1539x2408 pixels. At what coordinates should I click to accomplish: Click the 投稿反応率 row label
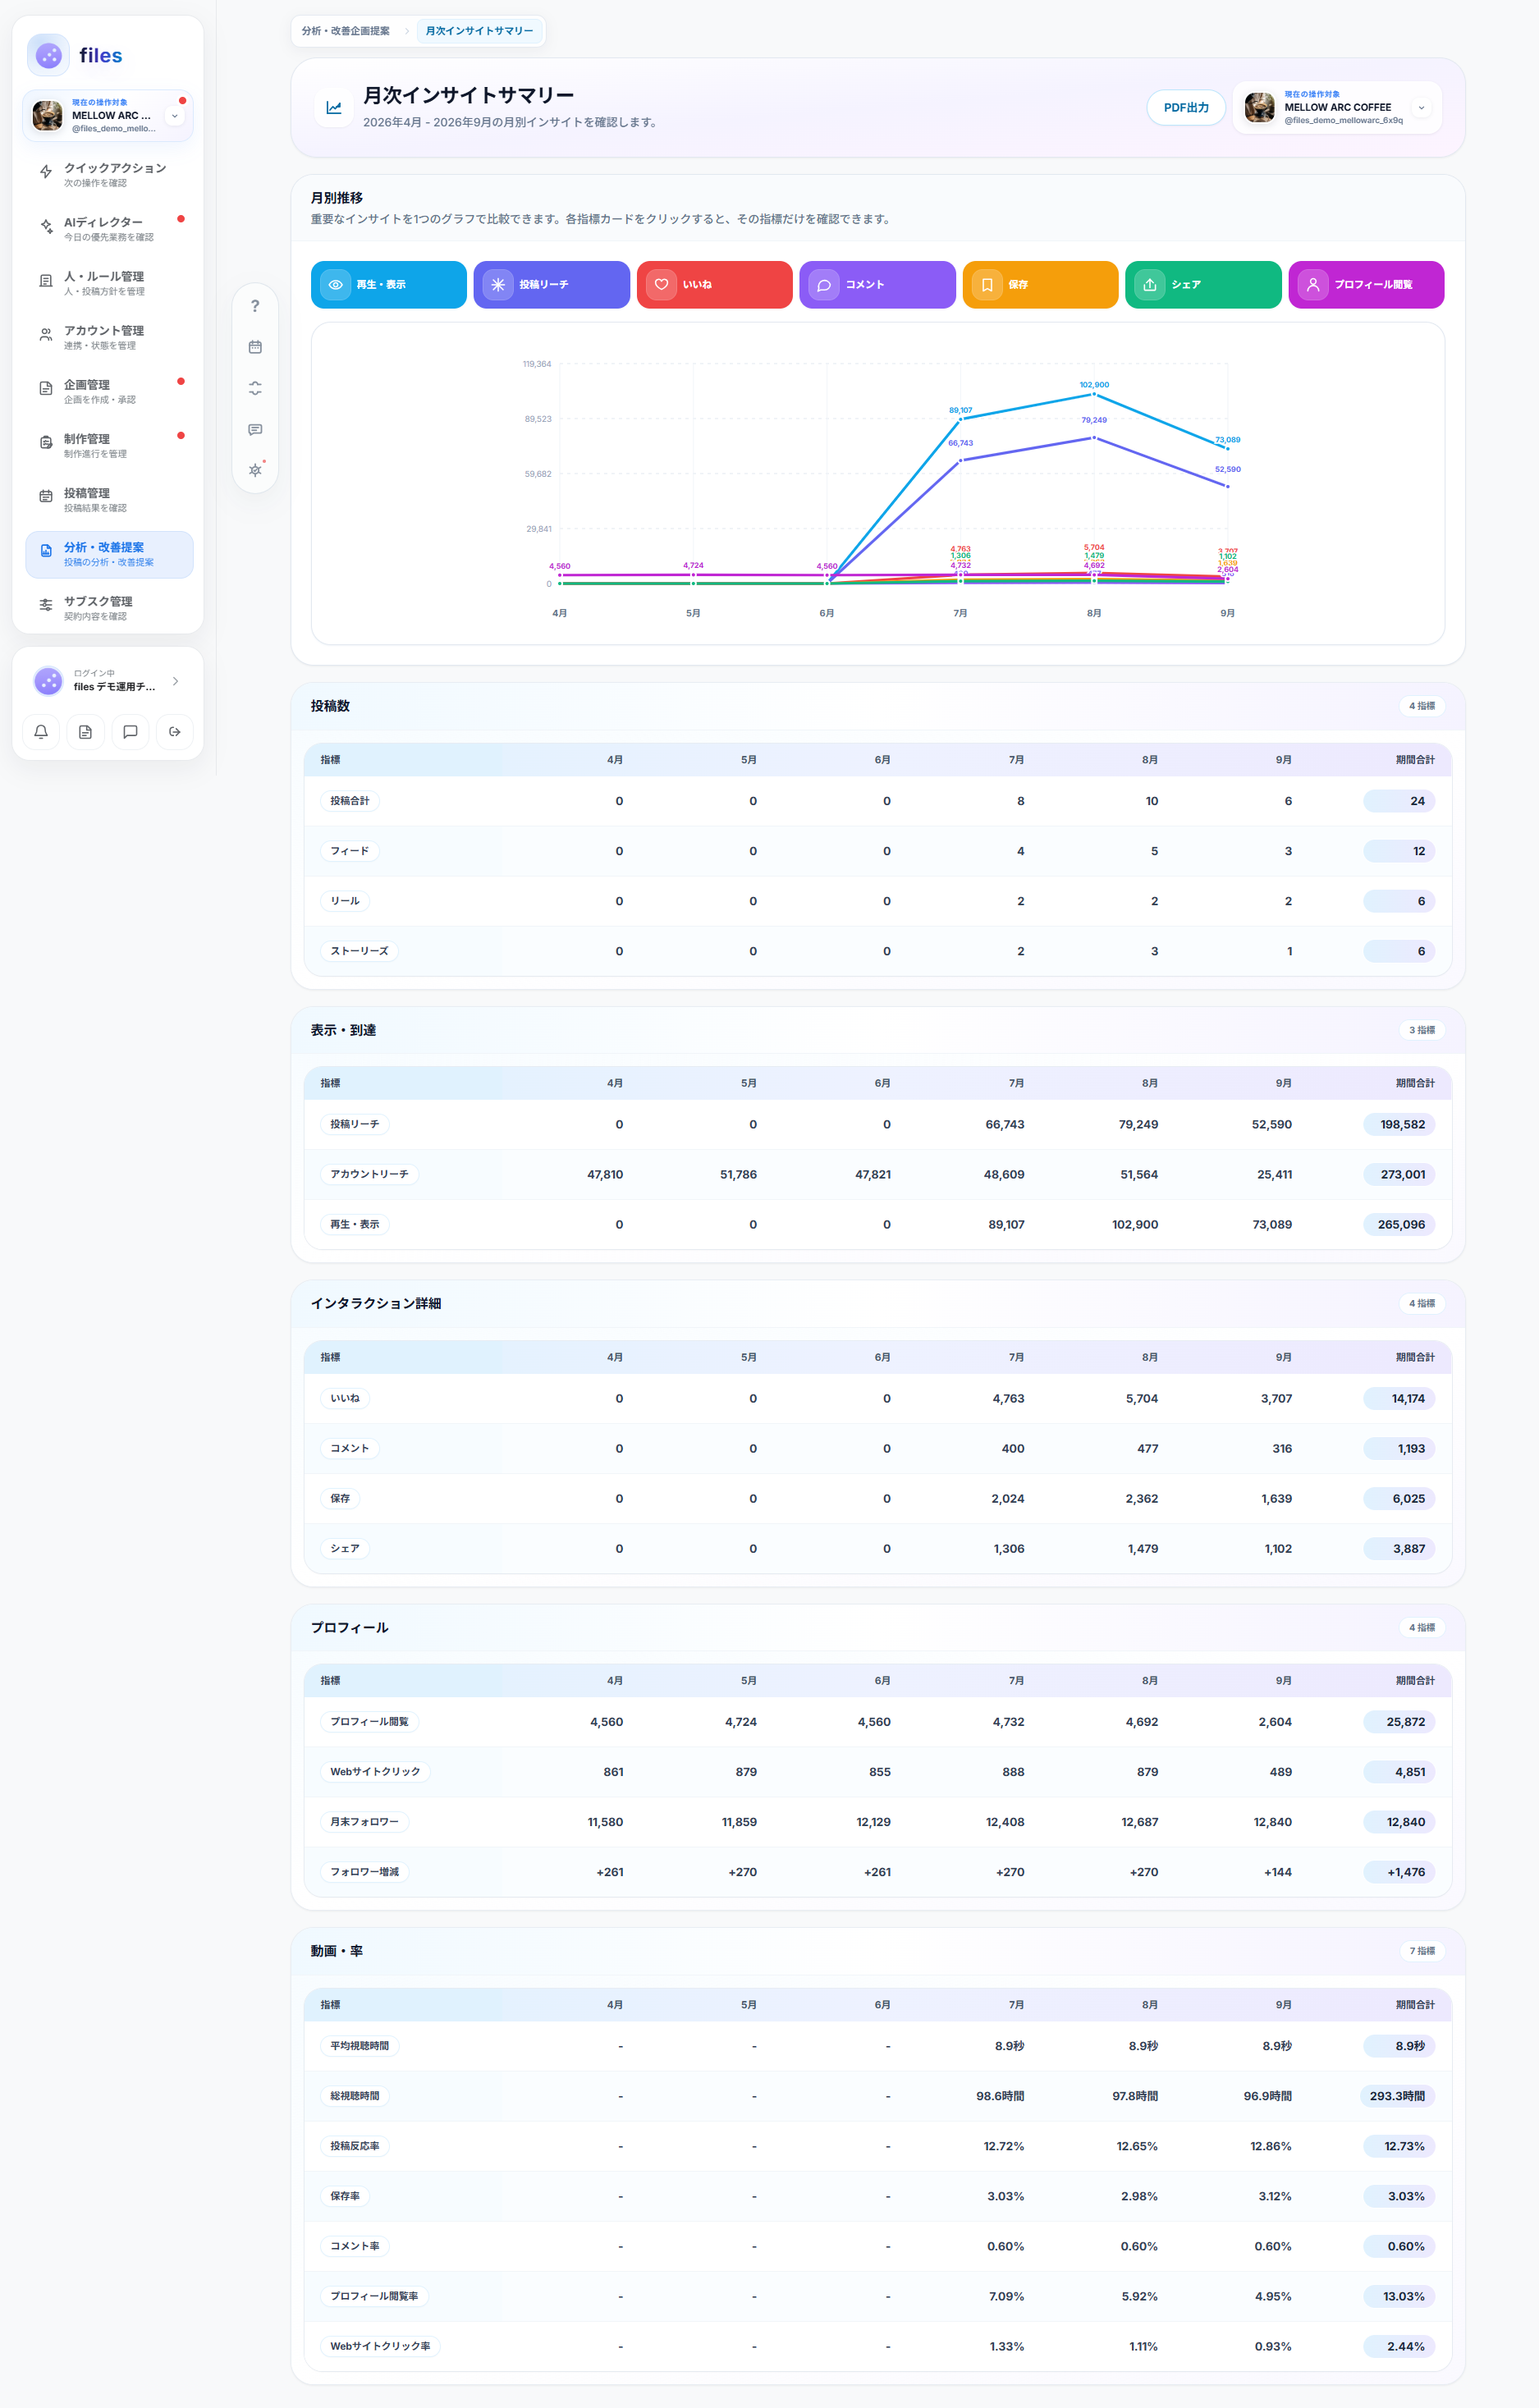point(355,2146)
